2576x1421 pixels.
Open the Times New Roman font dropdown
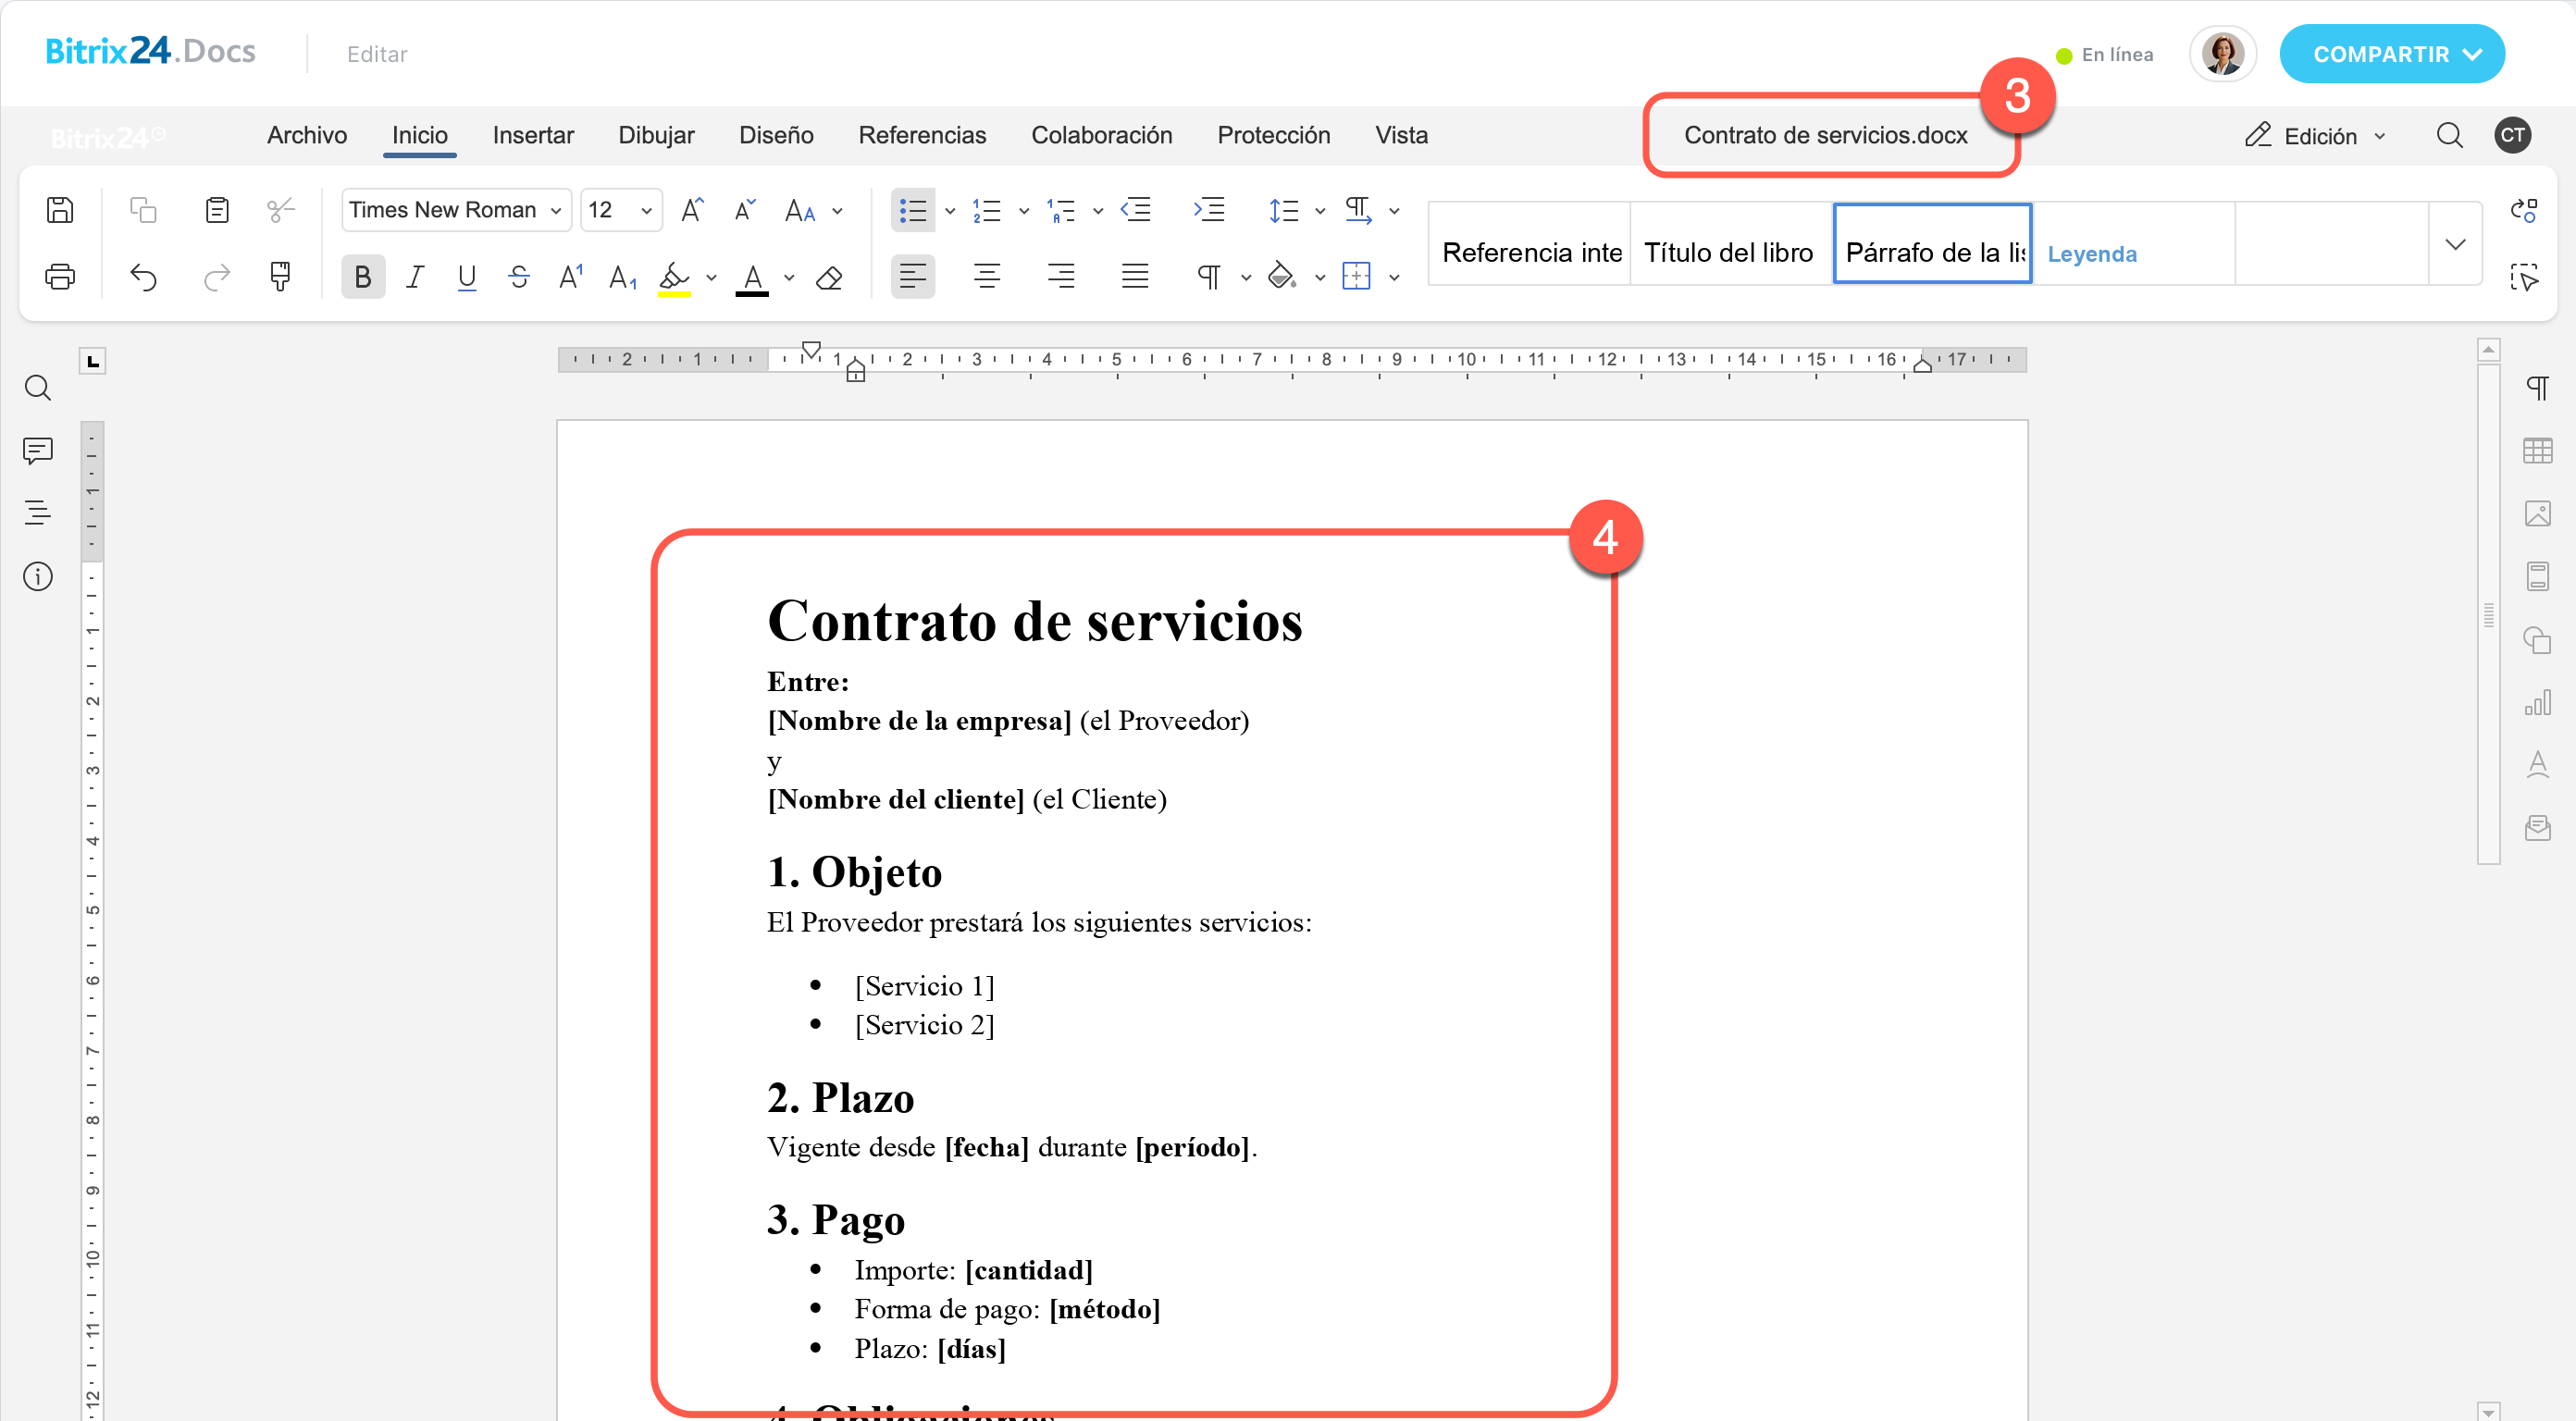(456, 210)
